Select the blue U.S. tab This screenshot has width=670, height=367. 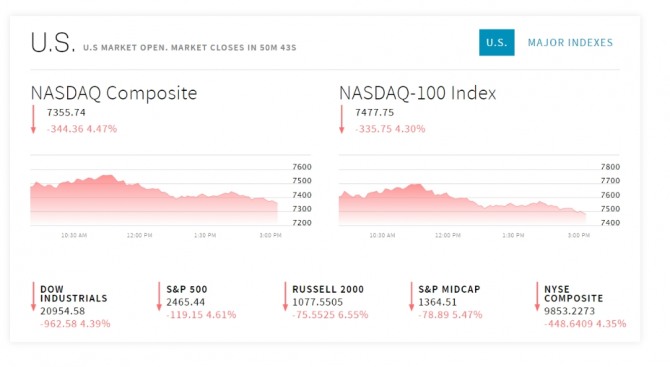[x=497, y=42]
